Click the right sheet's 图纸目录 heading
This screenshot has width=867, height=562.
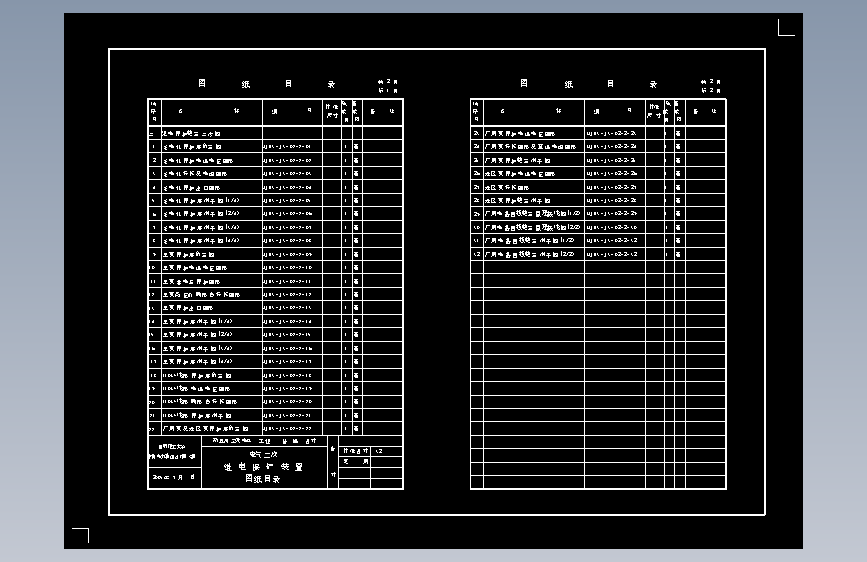589,84
